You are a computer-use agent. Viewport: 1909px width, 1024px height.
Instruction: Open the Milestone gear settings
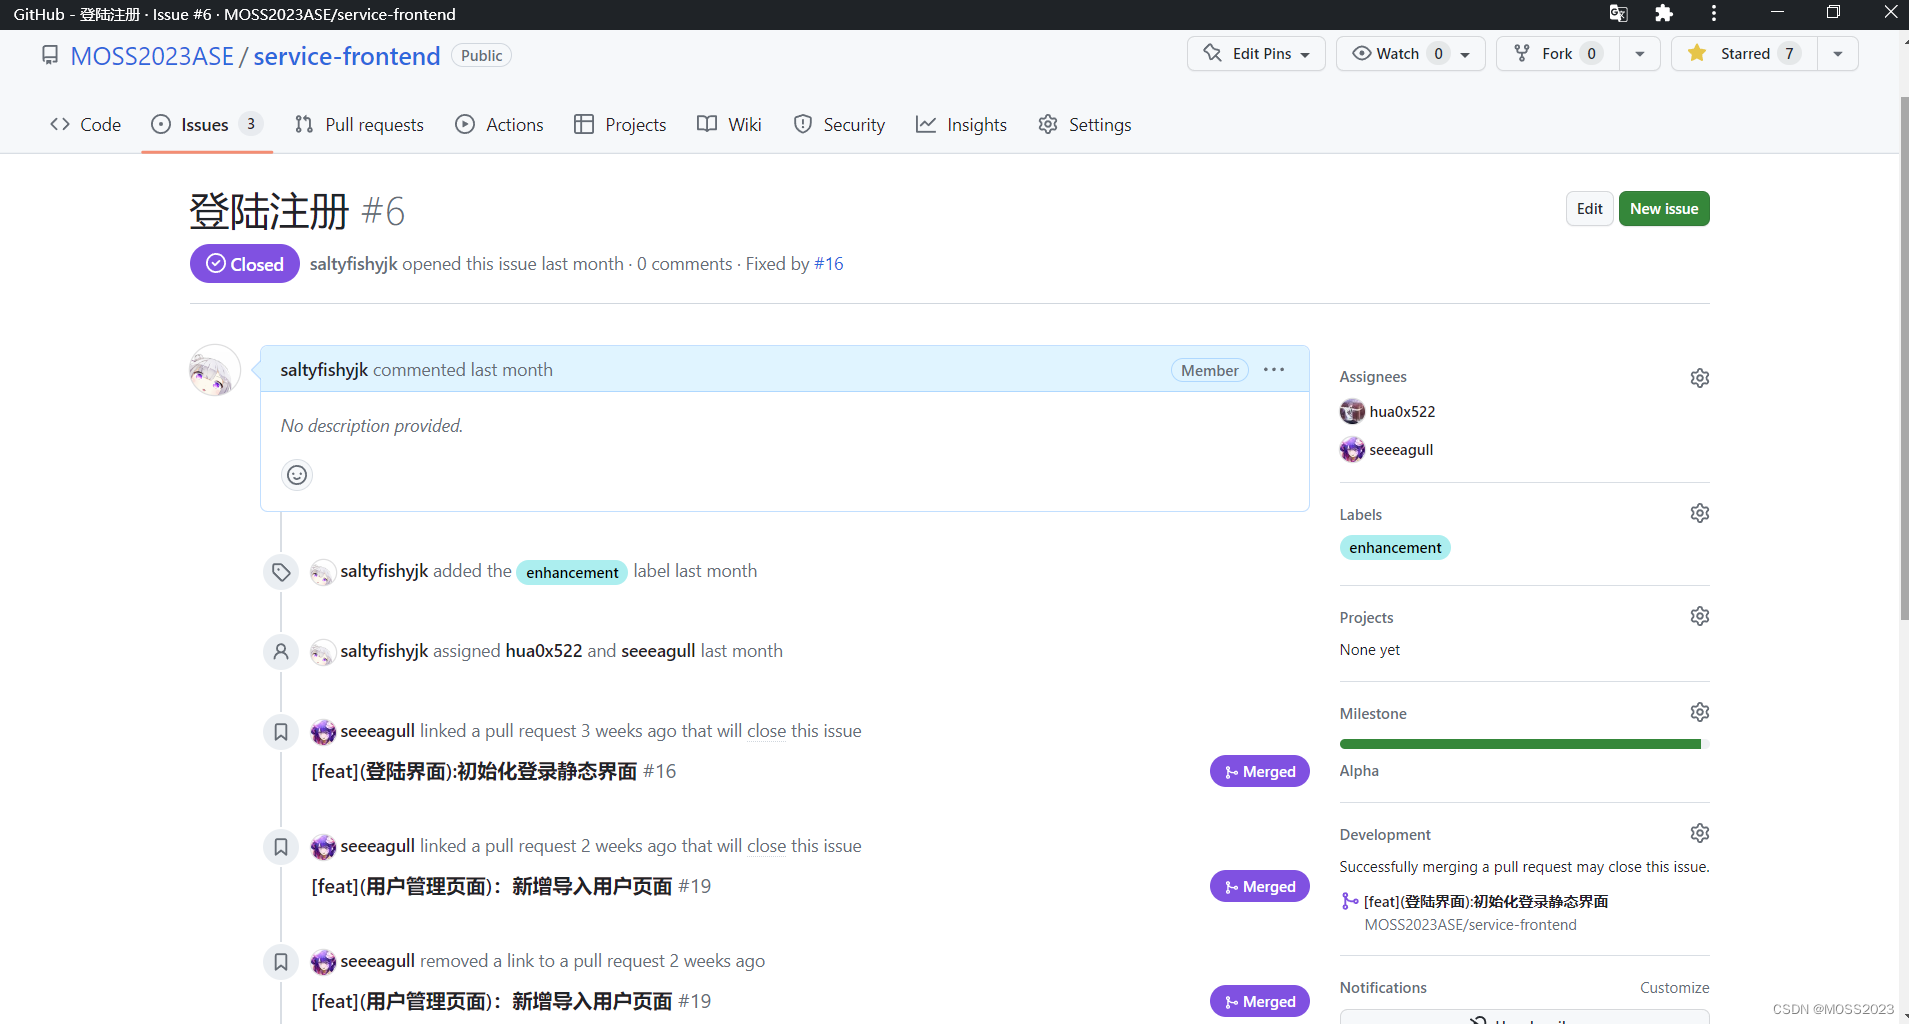(x=1699, y=712)
